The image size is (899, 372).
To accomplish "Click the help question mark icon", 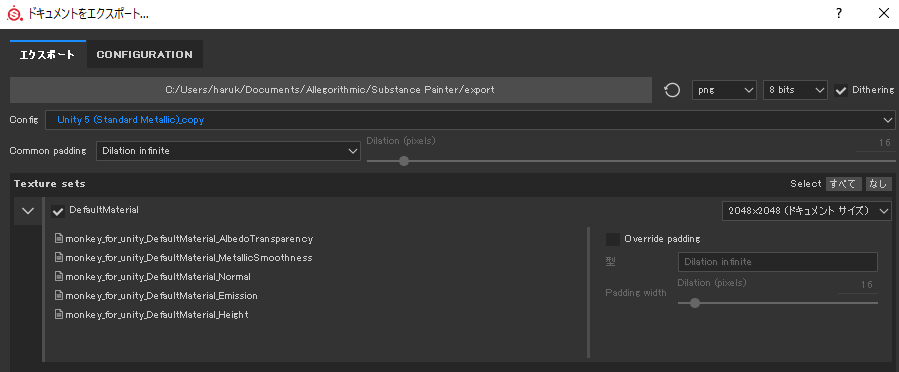I will 839,14.
